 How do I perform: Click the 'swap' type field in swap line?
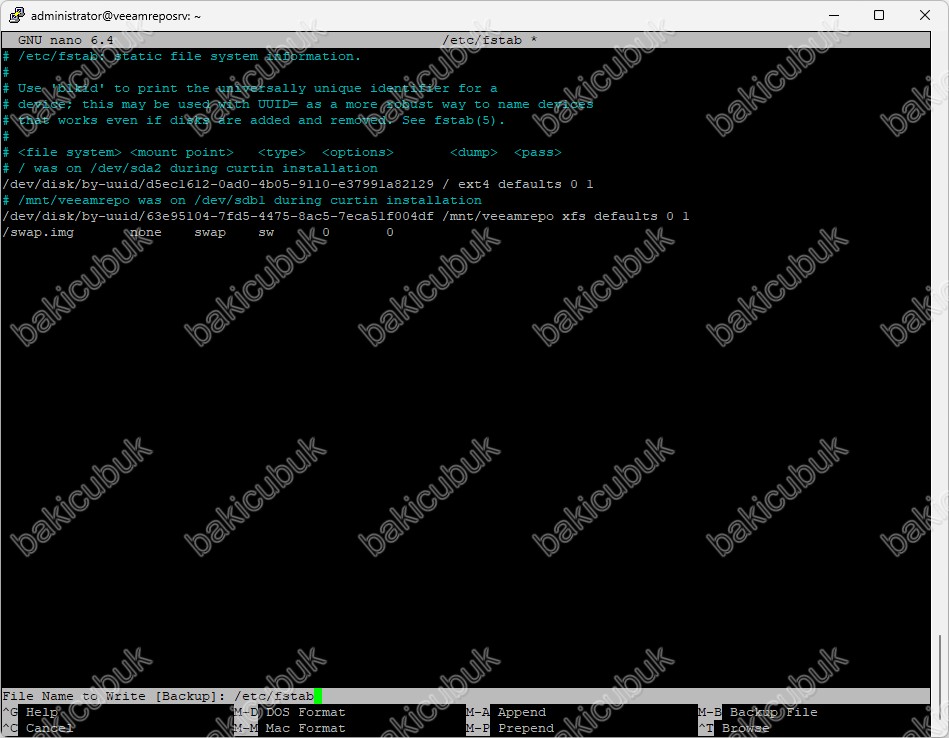[x=210, y=232]
